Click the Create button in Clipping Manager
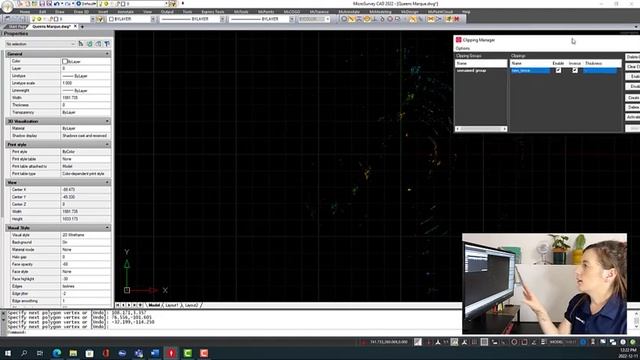This screenshot has width=640, height=360. point(633,98)
